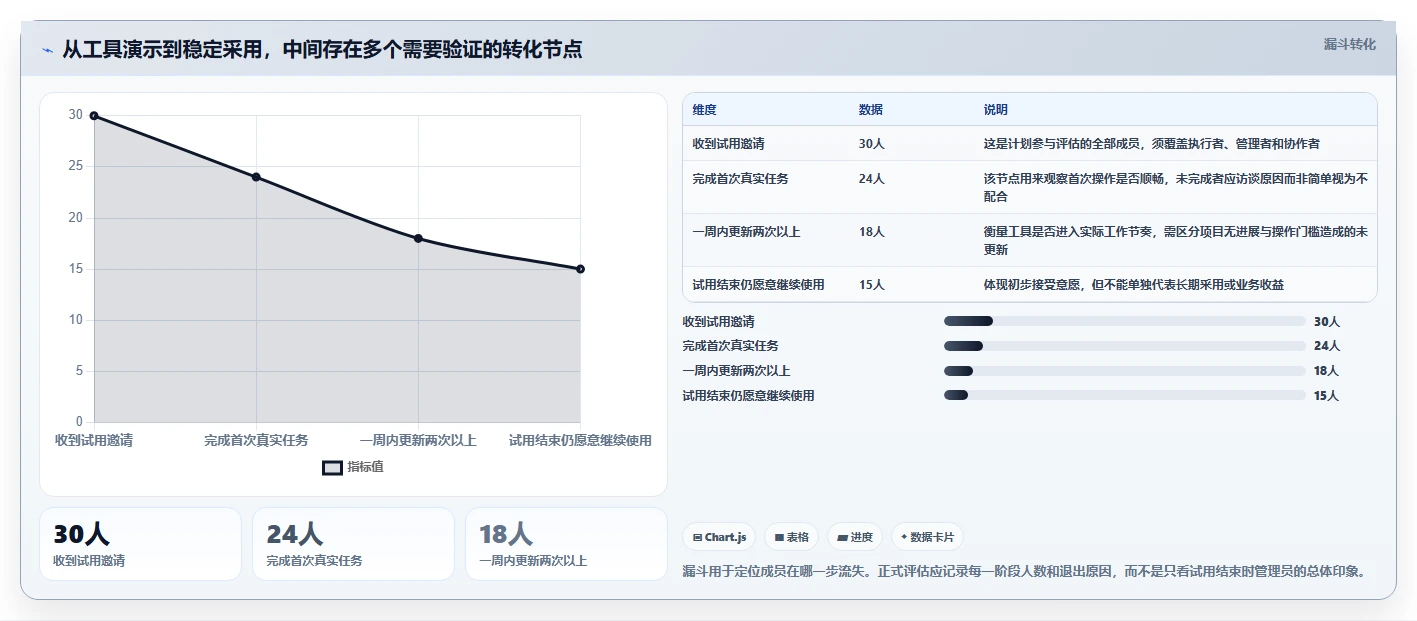This screenshot has width=1417, height=621.
Task: Click the explanation starting 衡量工具是否进入
Action: (x=1176, y=241)
